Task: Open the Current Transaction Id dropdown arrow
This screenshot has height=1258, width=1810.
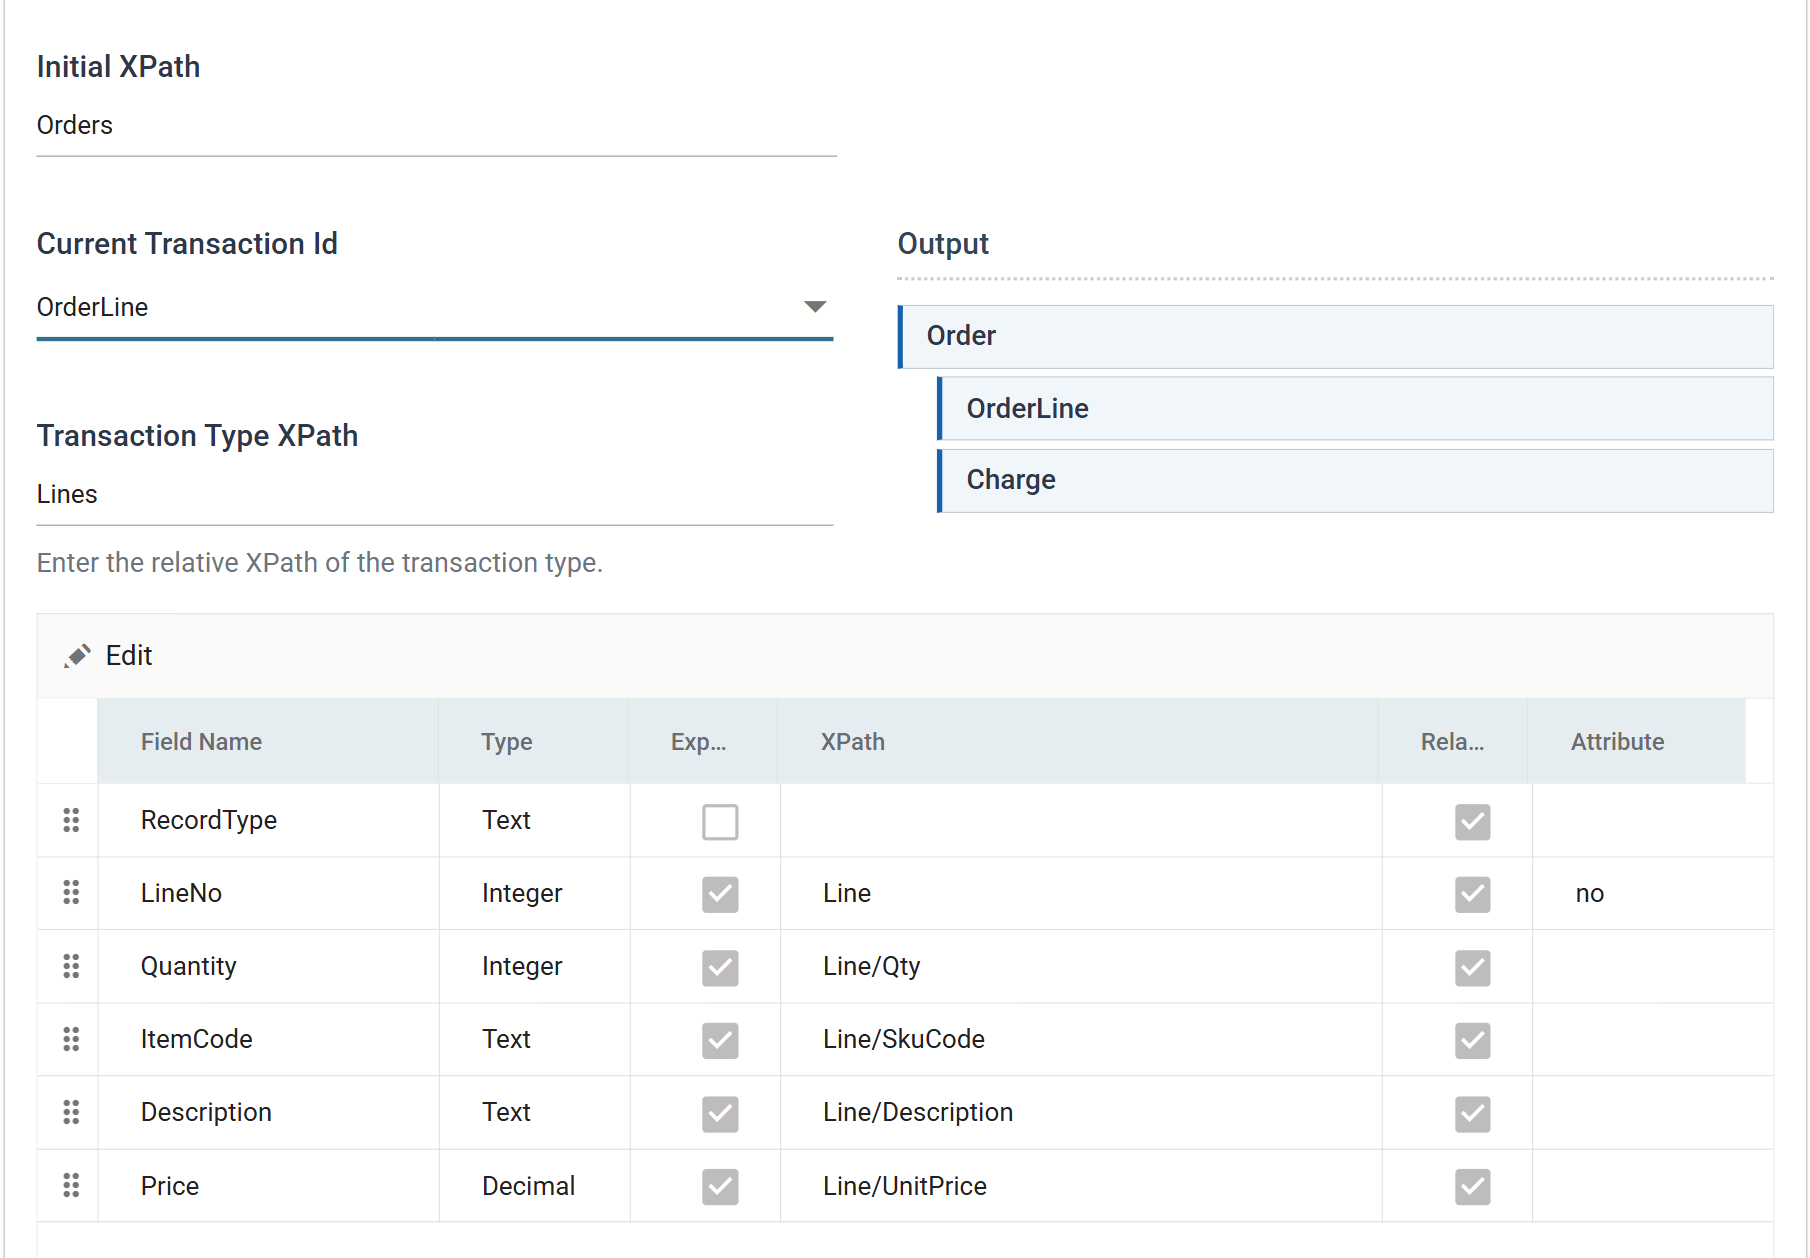Action: coord(815,307)
